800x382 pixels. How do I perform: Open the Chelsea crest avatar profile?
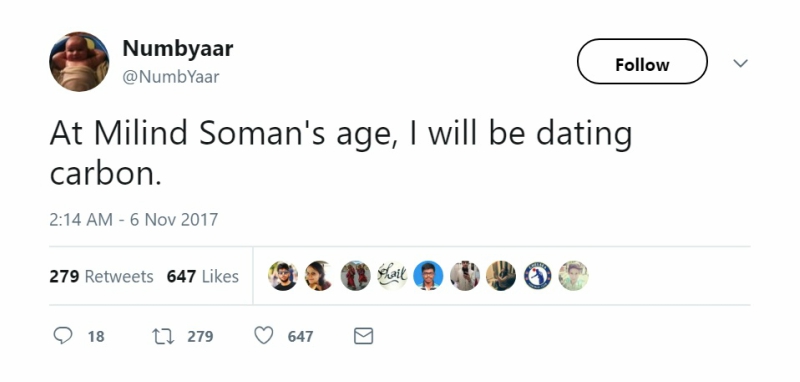click(537, 276)
